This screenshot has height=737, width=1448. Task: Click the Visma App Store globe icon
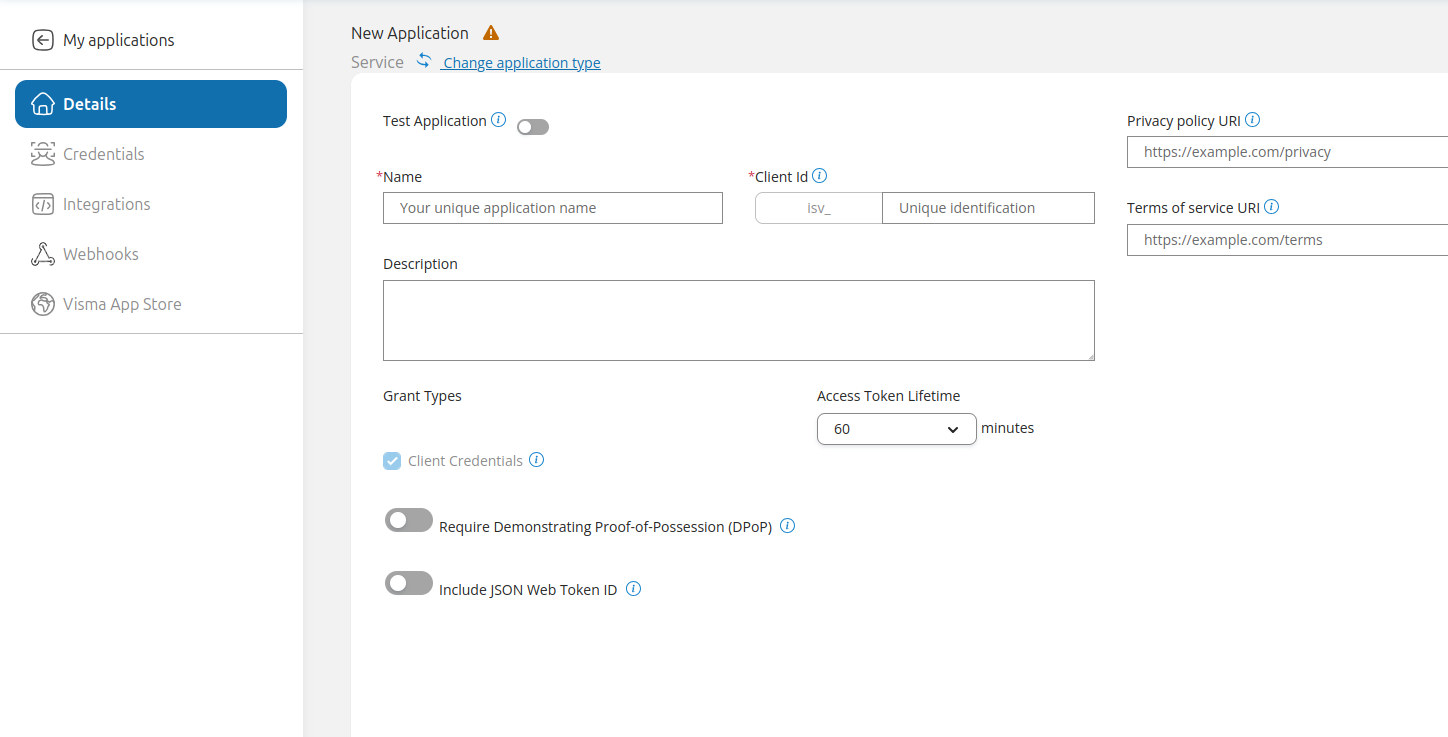click(43, 303)
